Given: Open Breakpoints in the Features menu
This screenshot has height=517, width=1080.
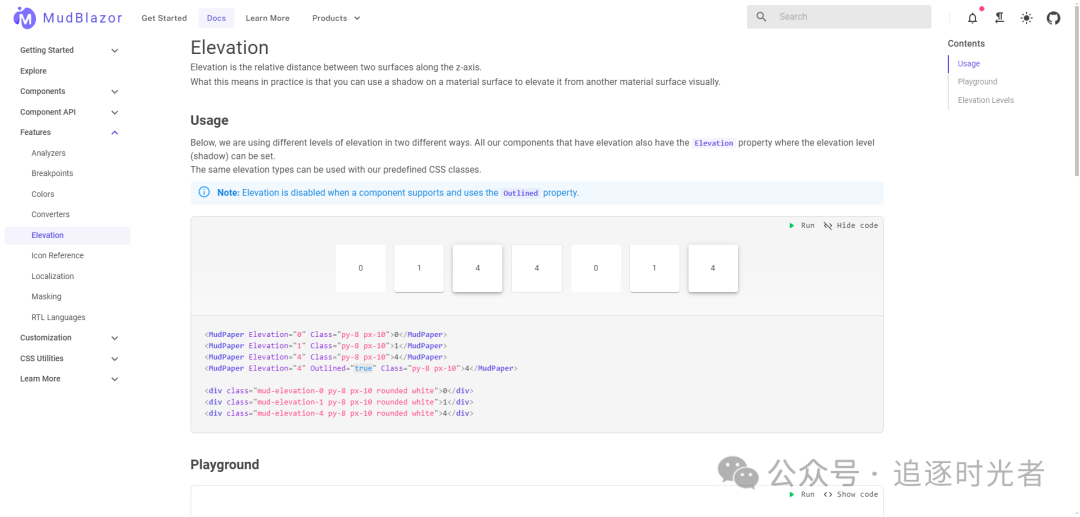Looking at the screenshot, I should [x=52, y=174].
